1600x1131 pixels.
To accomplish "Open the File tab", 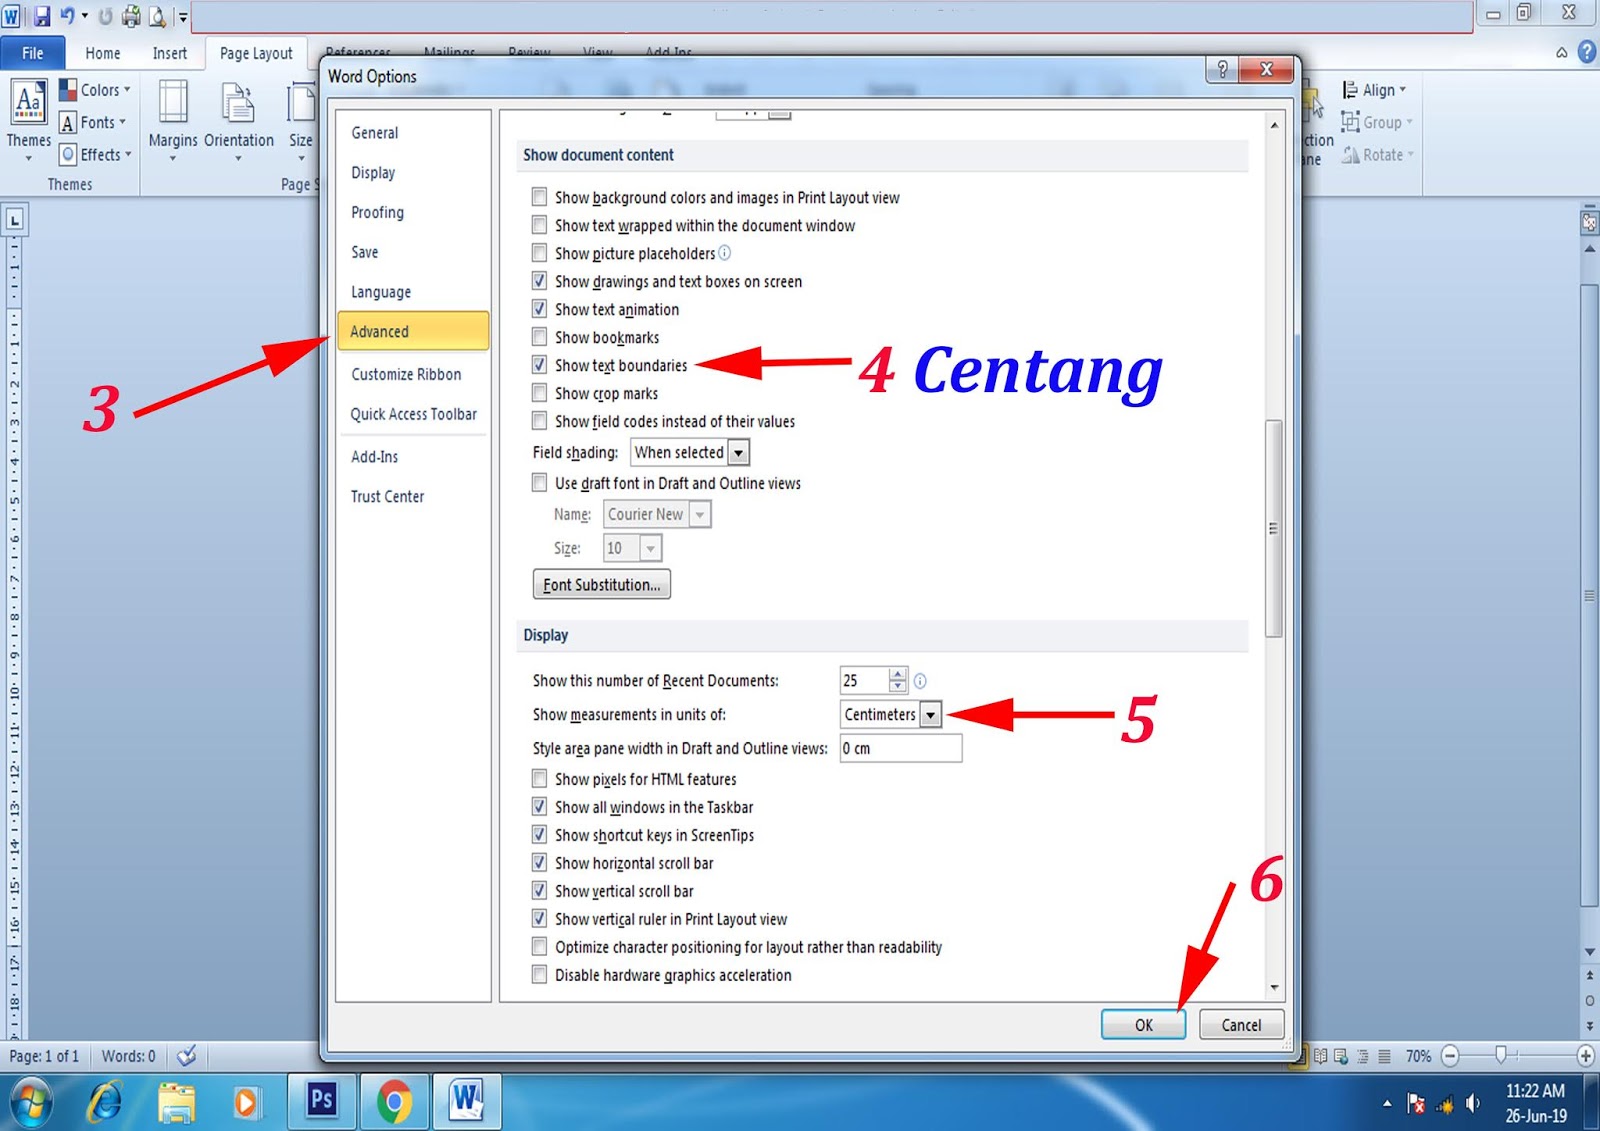I will click(x=33, y=53).
